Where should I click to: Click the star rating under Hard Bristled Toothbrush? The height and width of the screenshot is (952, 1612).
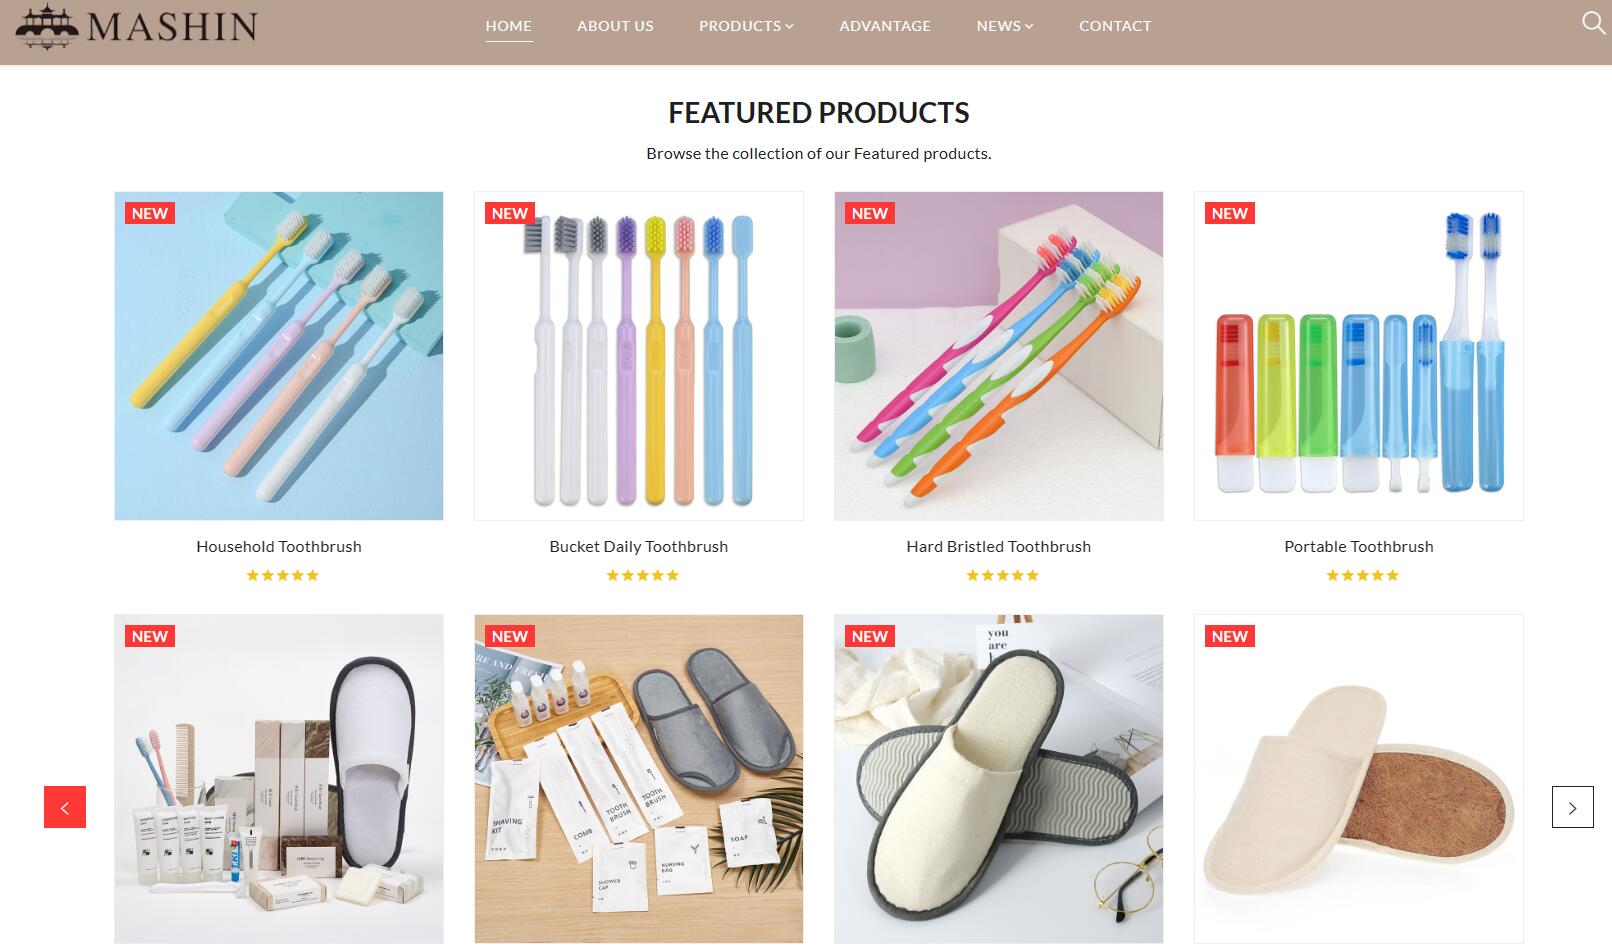coord(1003,575)
